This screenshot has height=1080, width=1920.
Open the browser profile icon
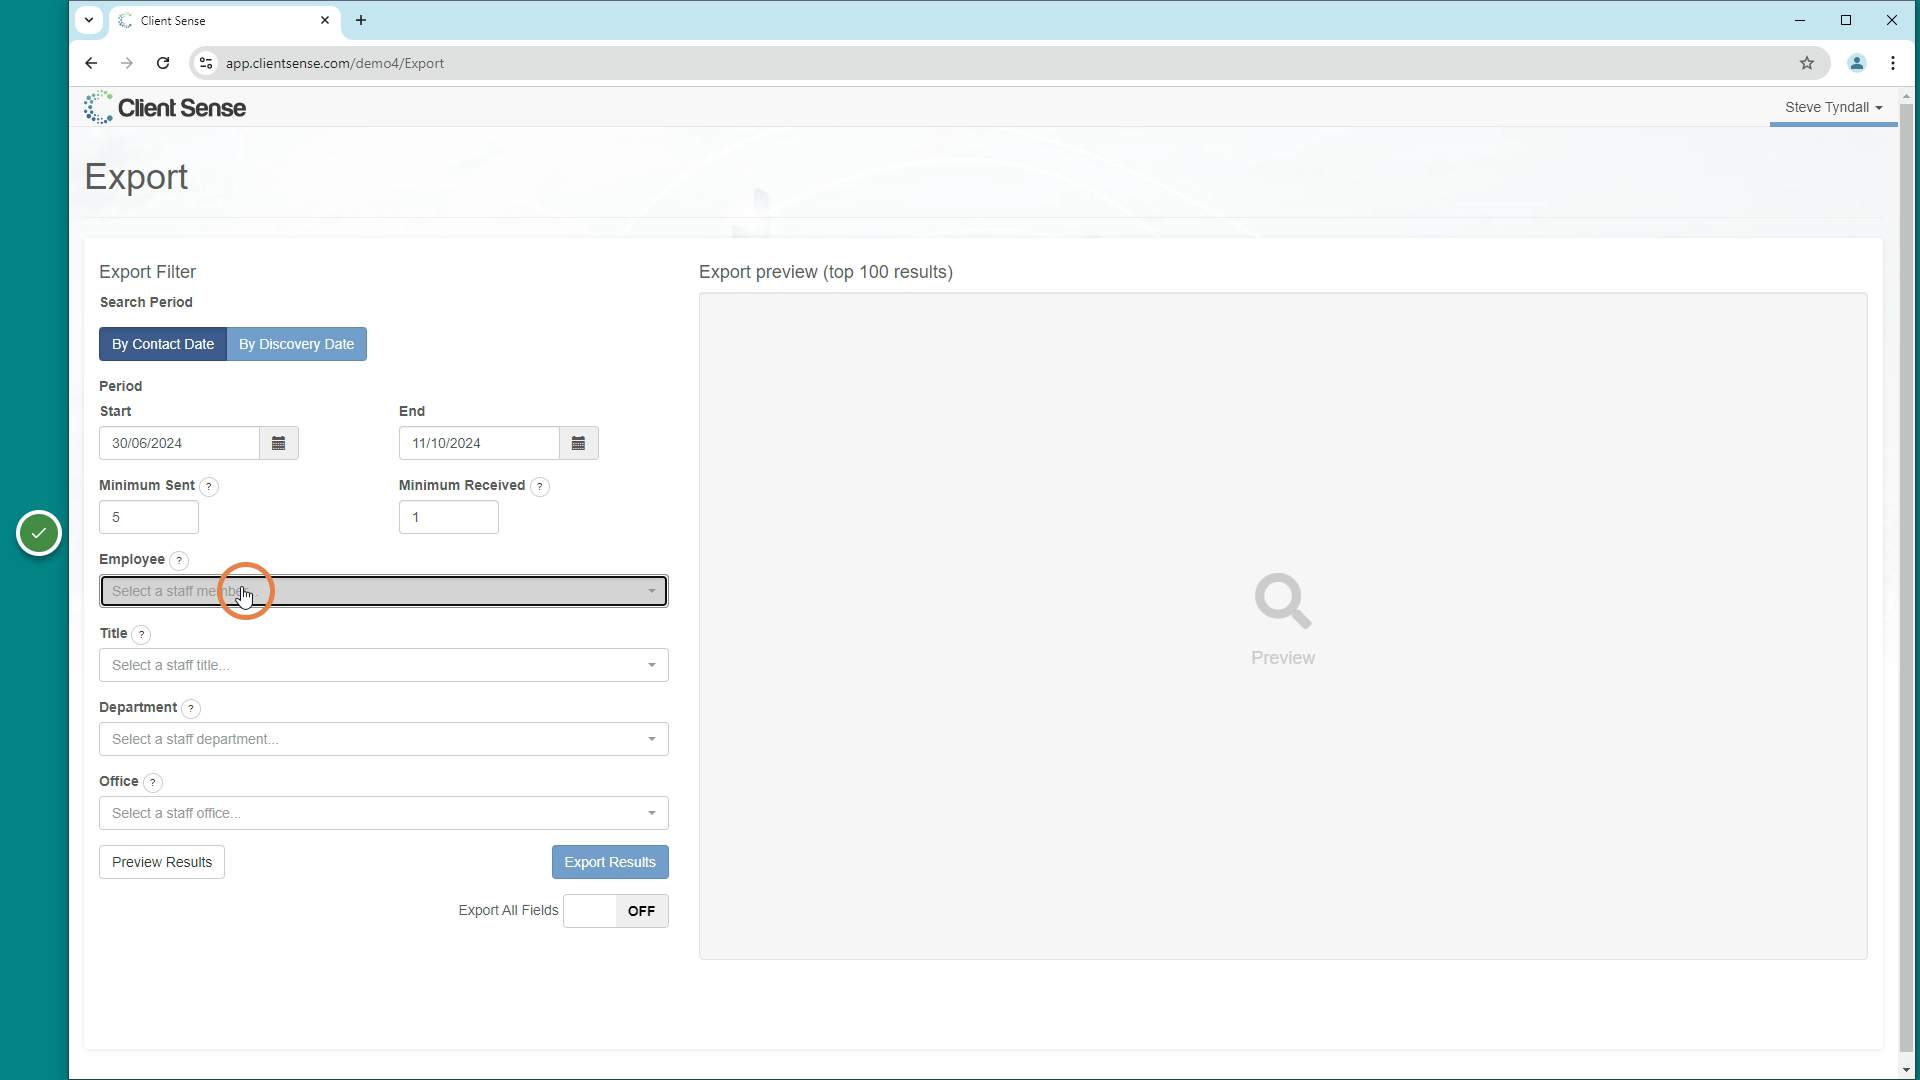(x=1857, y=63)
